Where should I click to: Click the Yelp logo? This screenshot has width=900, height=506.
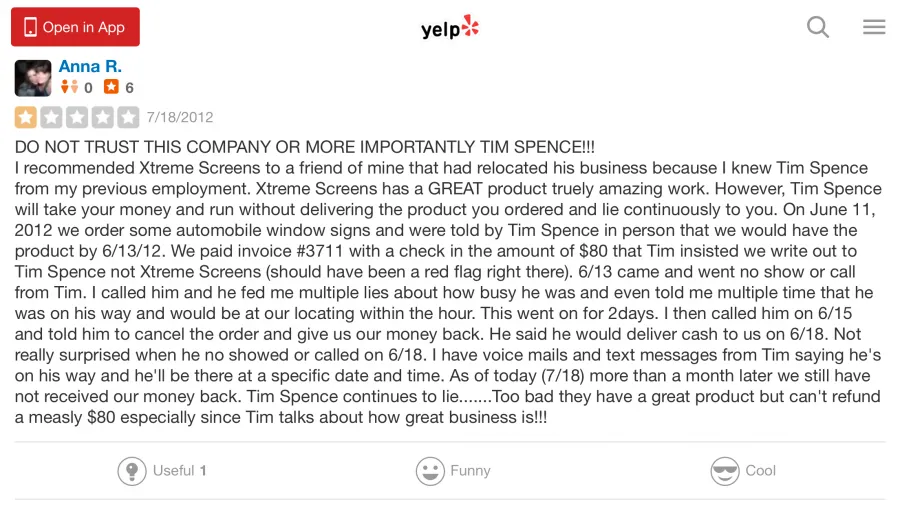click(x=450, y=27)
